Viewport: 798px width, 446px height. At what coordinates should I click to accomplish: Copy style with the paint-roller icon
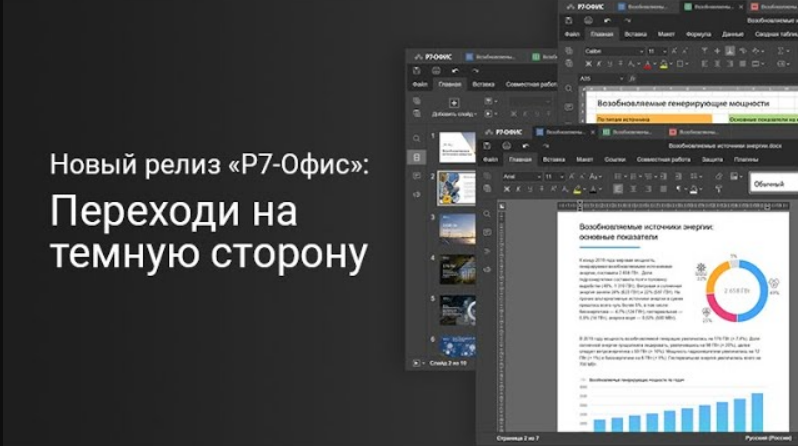coord(719,189)
